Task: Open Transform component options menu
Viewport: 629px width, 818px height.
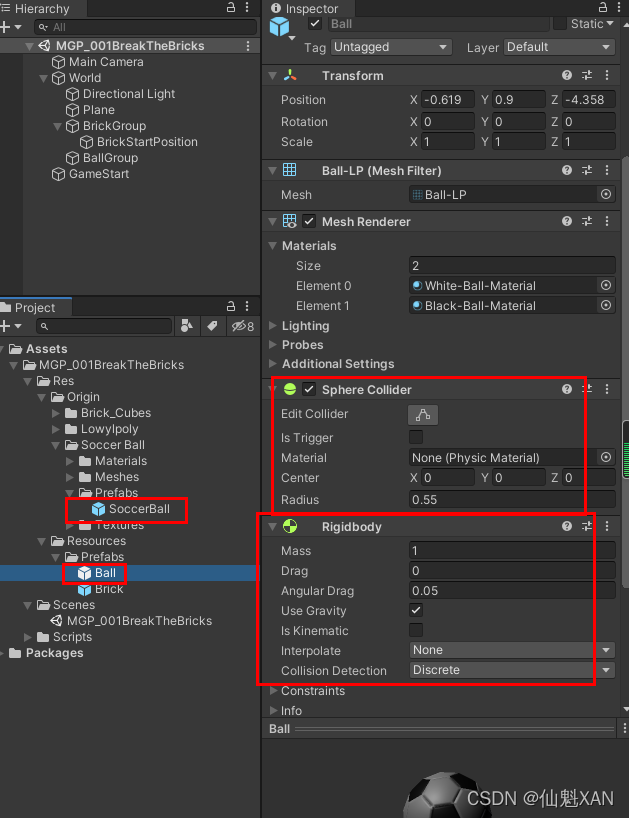Action: click(x=607, y=75)
